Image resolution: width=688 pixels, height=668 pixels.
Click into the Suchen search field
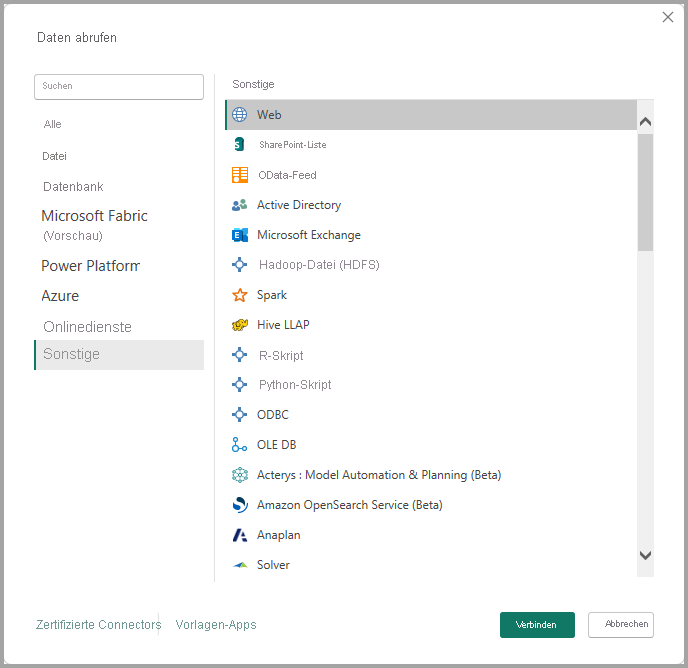tap(119, 86)
